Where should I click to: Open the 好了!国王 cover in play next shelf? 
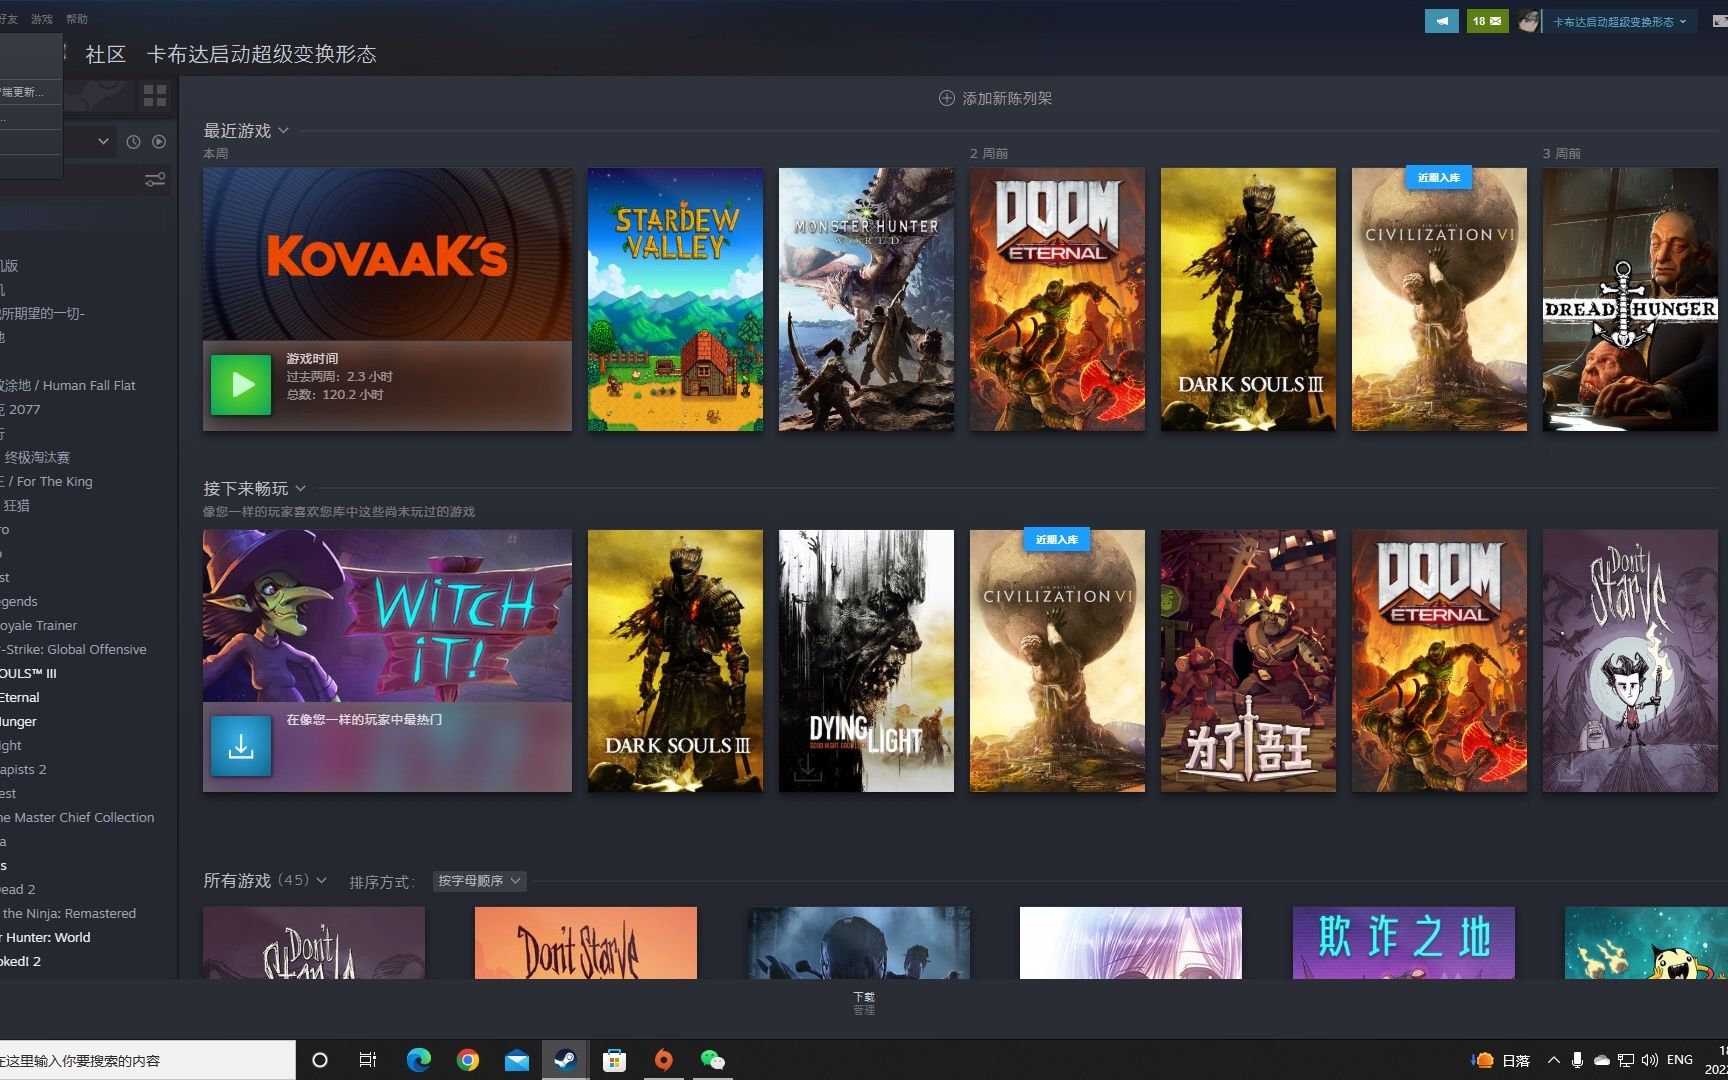coord(1248,661)
